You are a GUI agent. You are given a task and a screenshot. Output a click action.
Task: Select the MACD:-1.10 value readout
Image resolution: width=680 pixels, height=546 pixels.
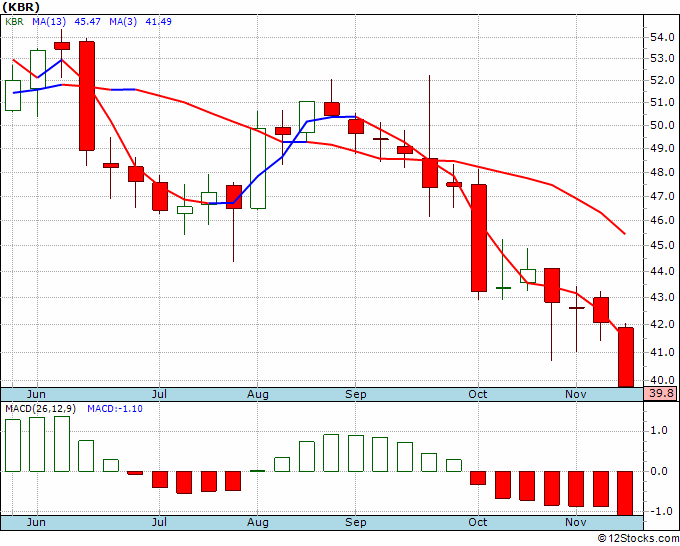coord(115,409)
